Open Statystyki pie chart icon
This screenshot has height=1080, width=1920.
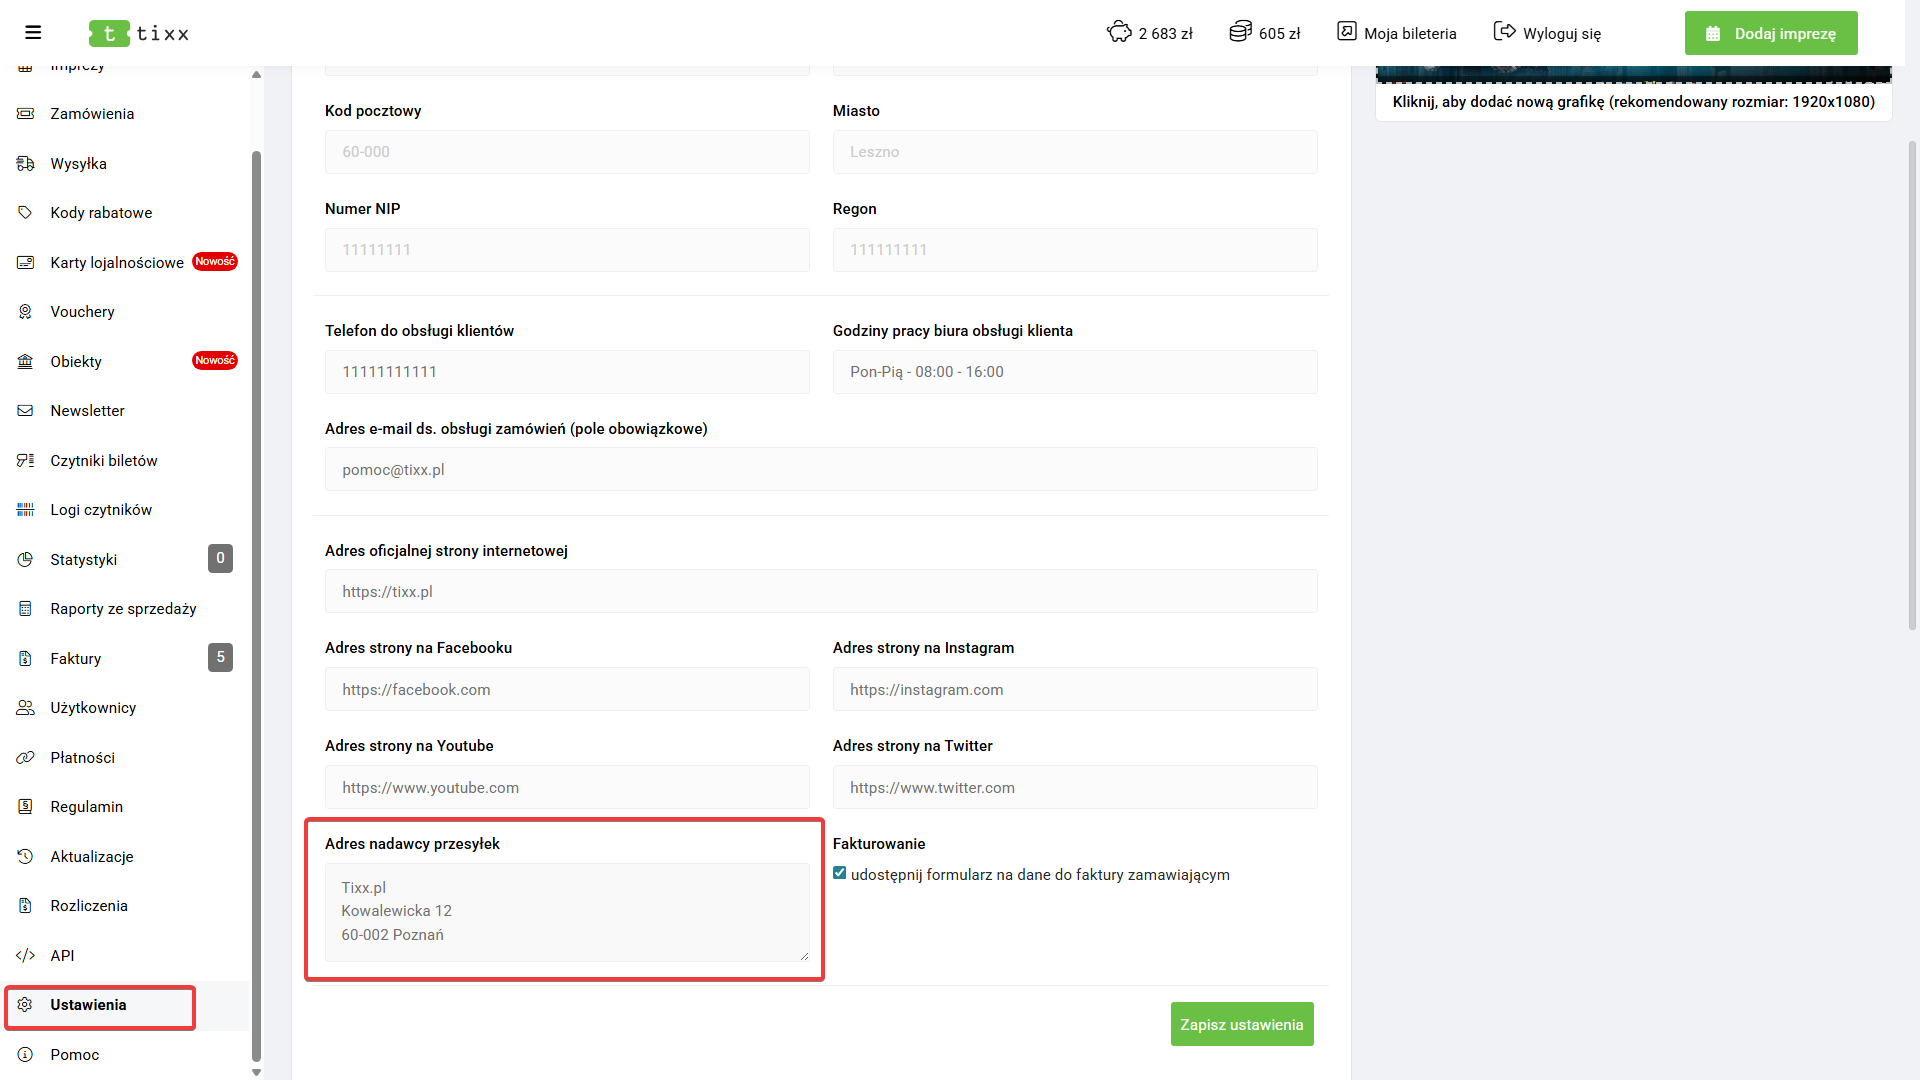[26, 559]
